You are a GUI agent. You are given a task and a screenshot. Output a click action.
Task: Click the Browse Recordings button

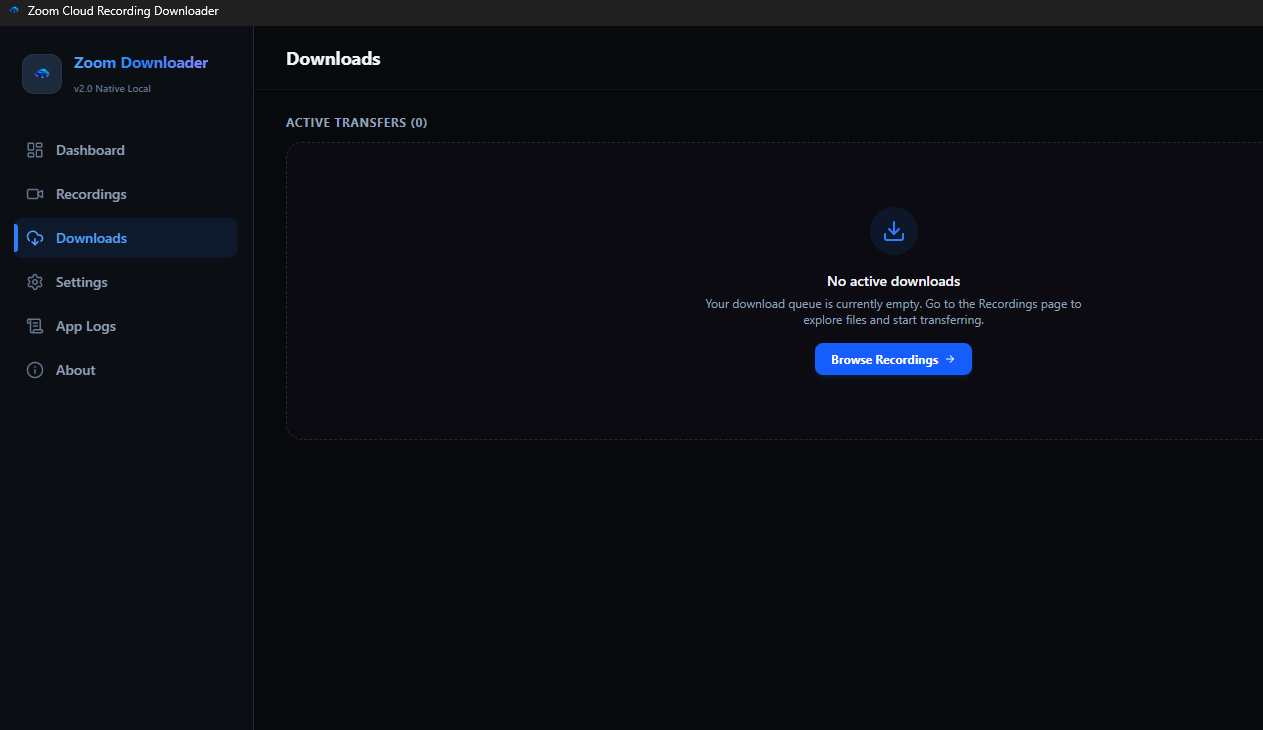(893, 359)
